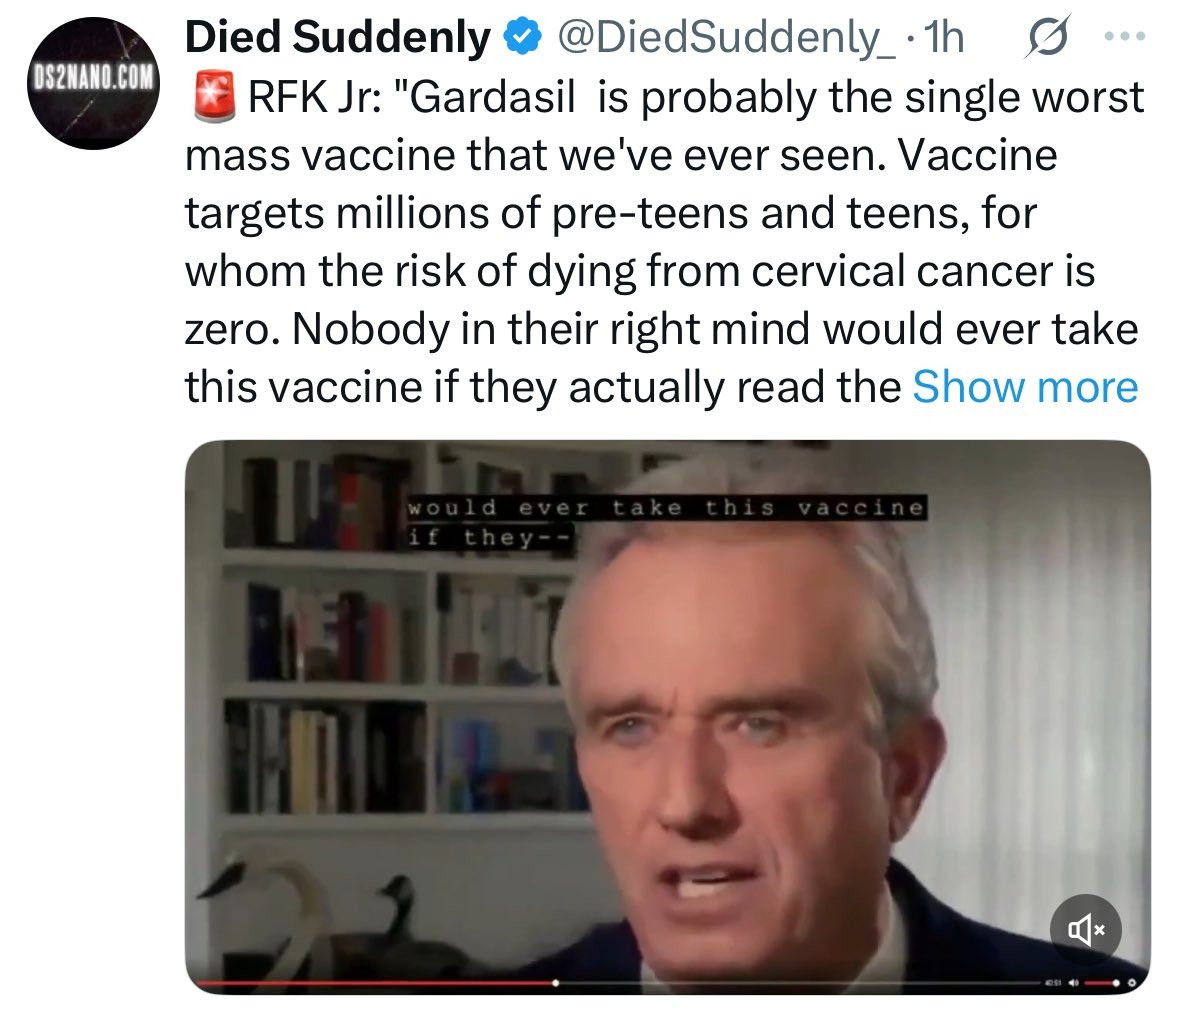Click the embedded 40:51 time display
This screenshot has height=1016, width=1179.
pos(1052,982)
